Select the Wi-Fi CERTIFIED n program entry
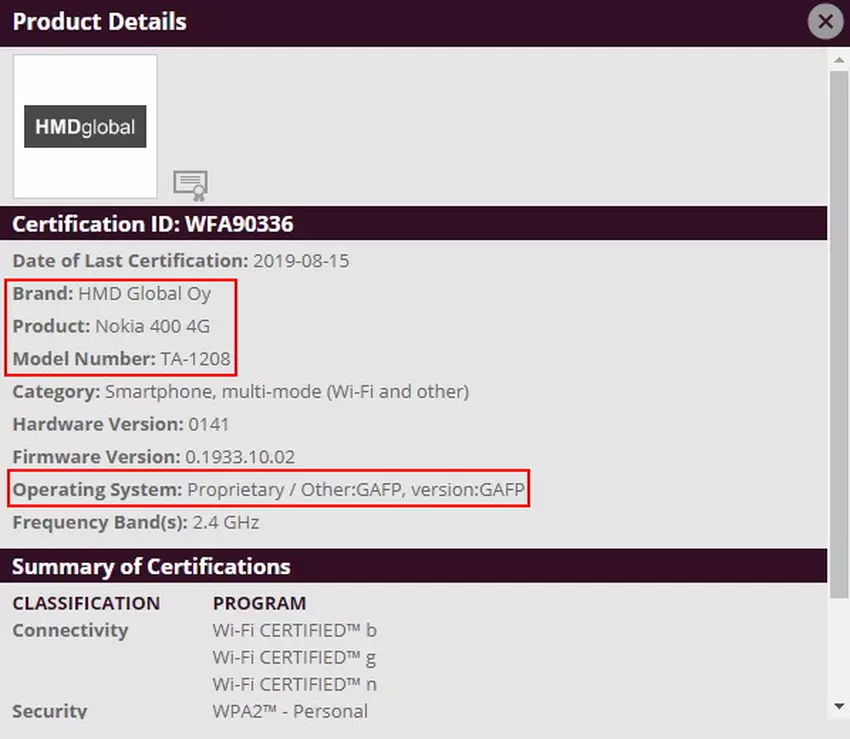The width and height of the screenshot is (850, 739). 294,684
